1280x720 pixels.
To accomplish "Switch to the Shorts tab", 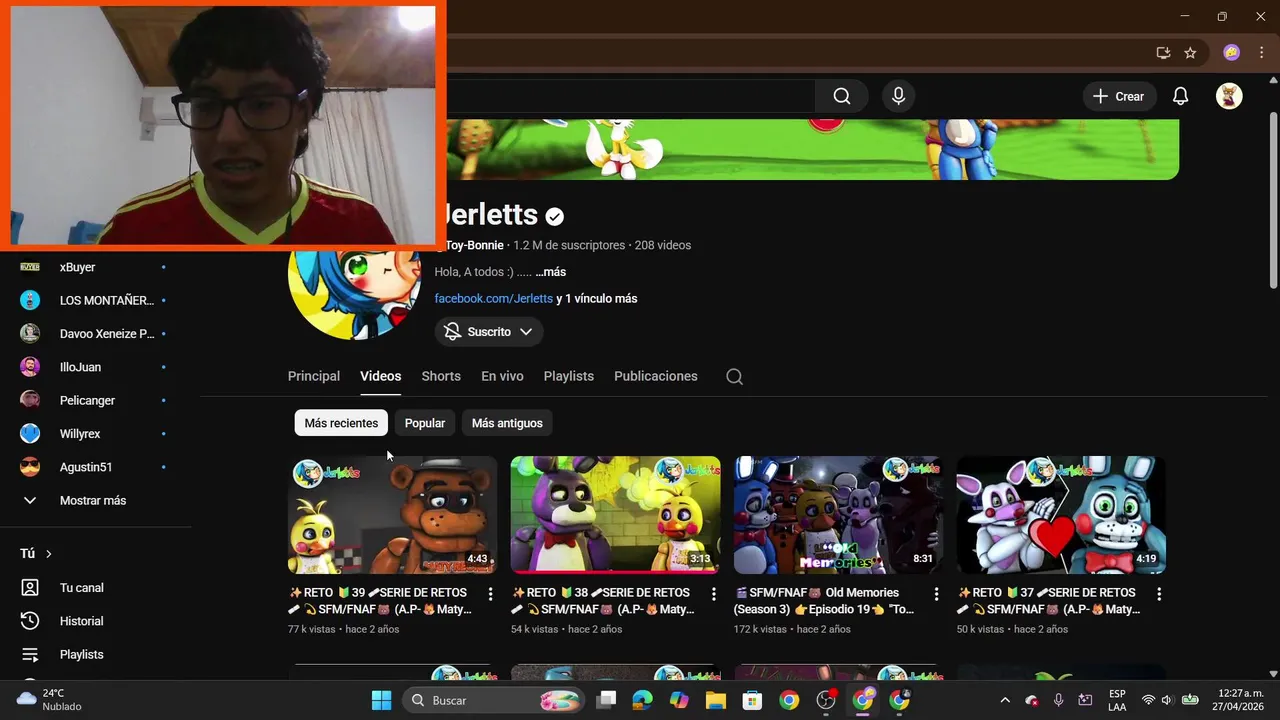I will (x=441, y=376).
